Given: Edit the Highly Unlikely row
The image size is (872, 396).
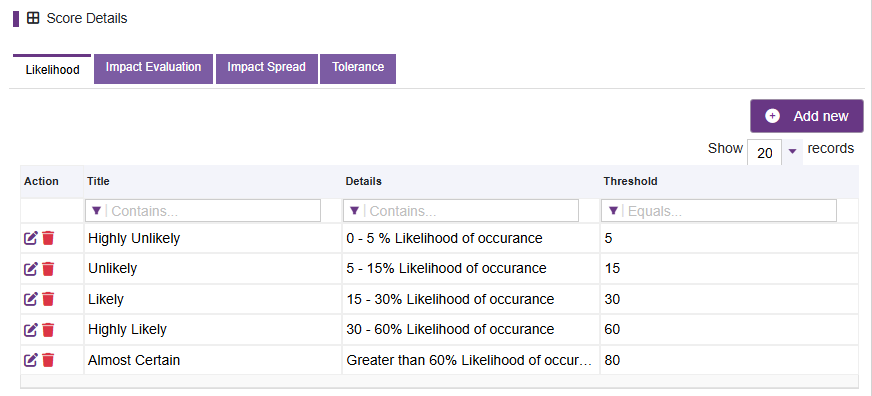Looking at the screenshot, I should (31, 239).
